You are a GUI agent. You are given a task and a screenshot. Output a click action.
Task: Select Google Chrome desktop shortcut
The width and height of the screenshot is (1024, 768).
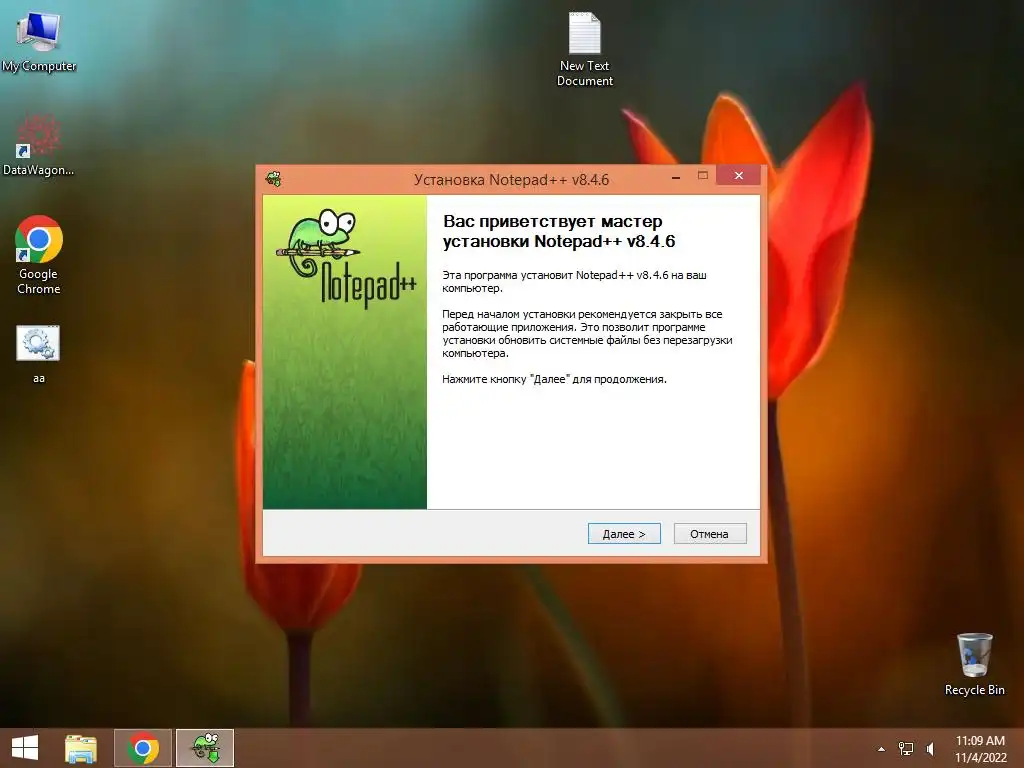[x=39, y=255]
